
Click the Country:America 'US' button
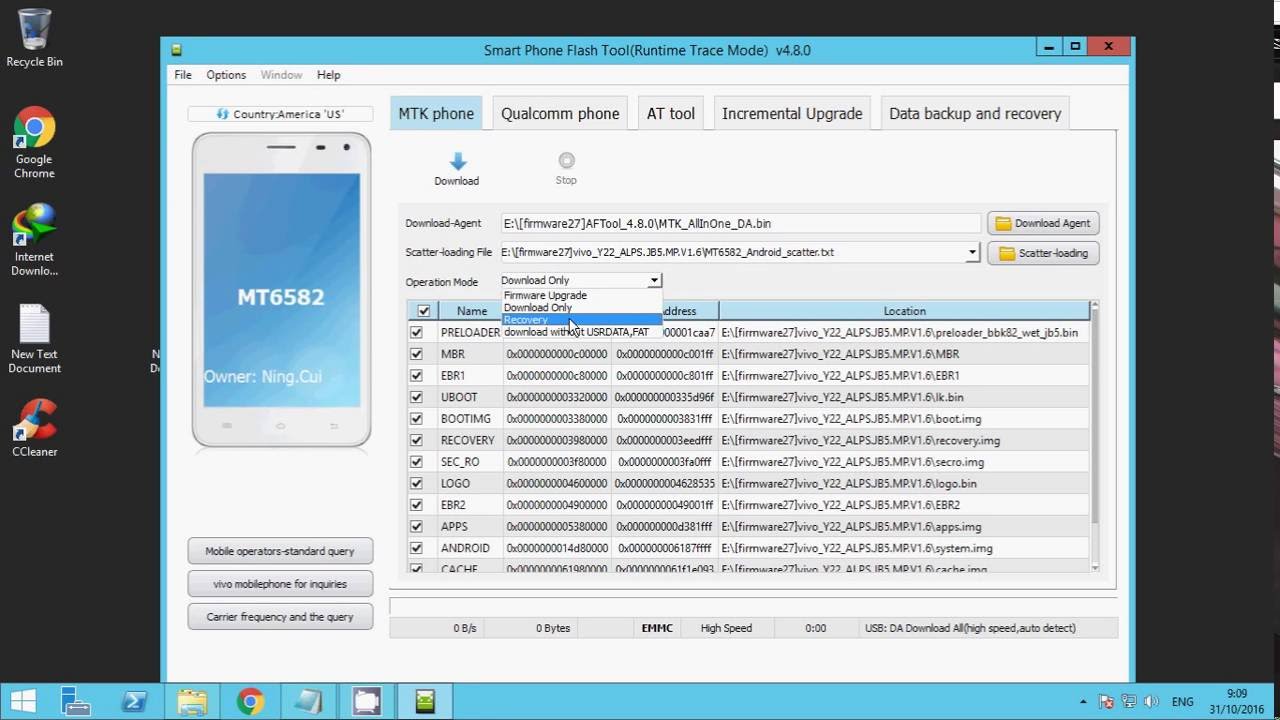tap(280, 114)
